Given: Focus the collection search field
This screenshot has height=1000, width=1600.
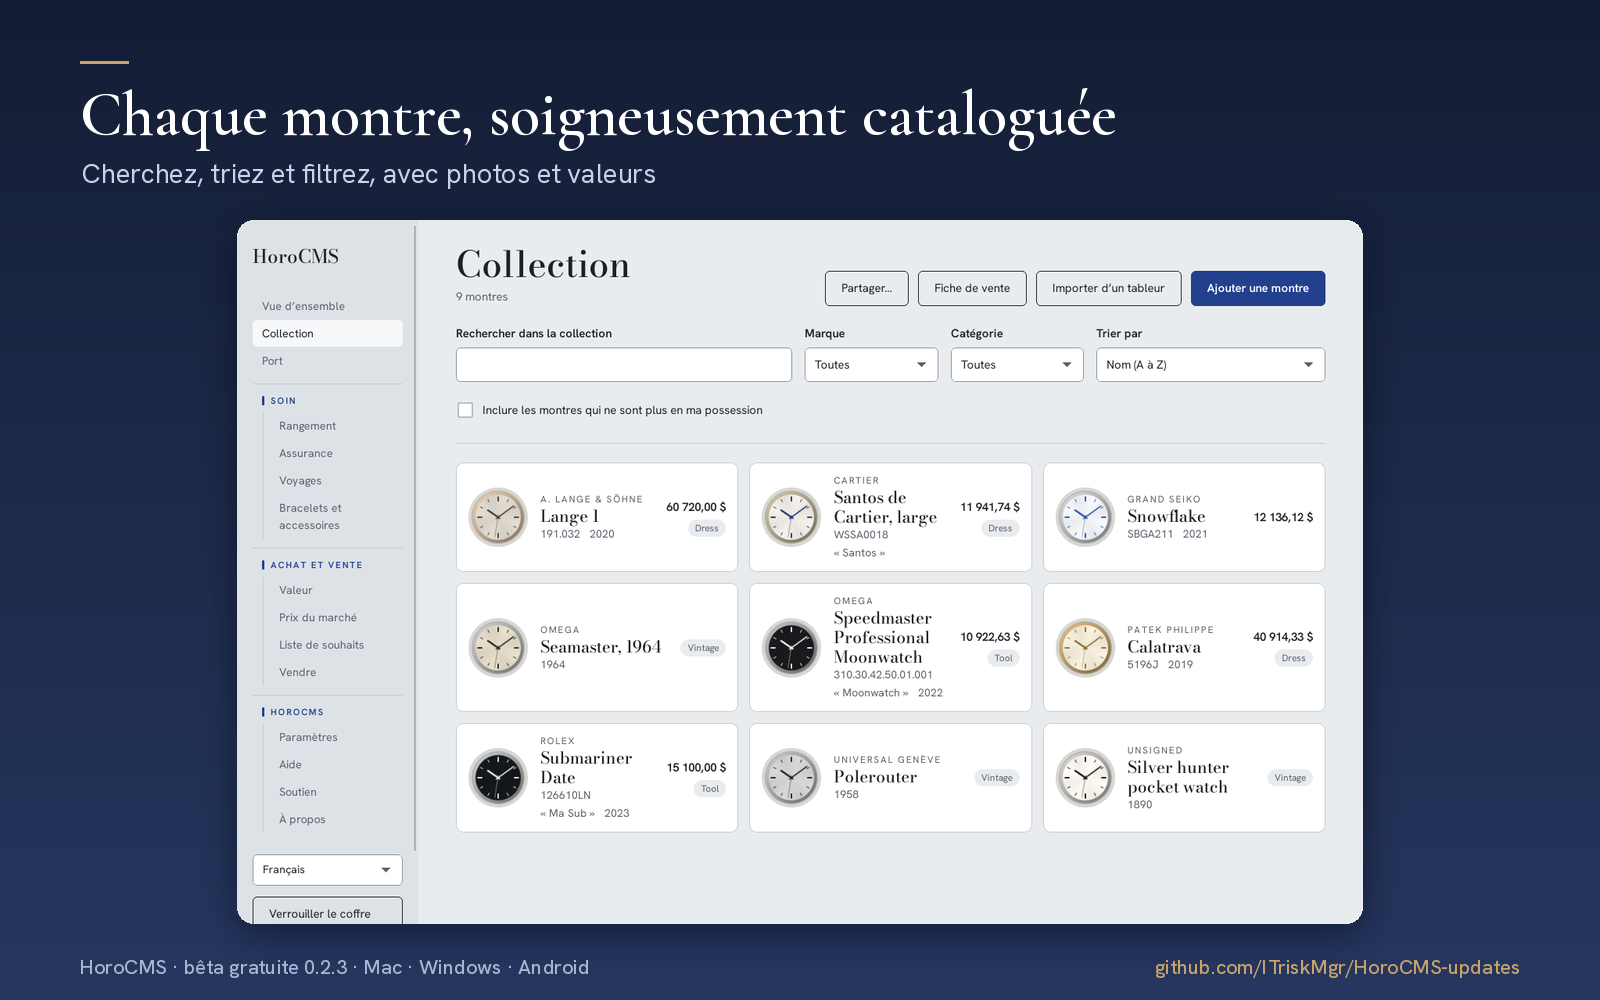Looking at the screenshot, I should (623, 365).
